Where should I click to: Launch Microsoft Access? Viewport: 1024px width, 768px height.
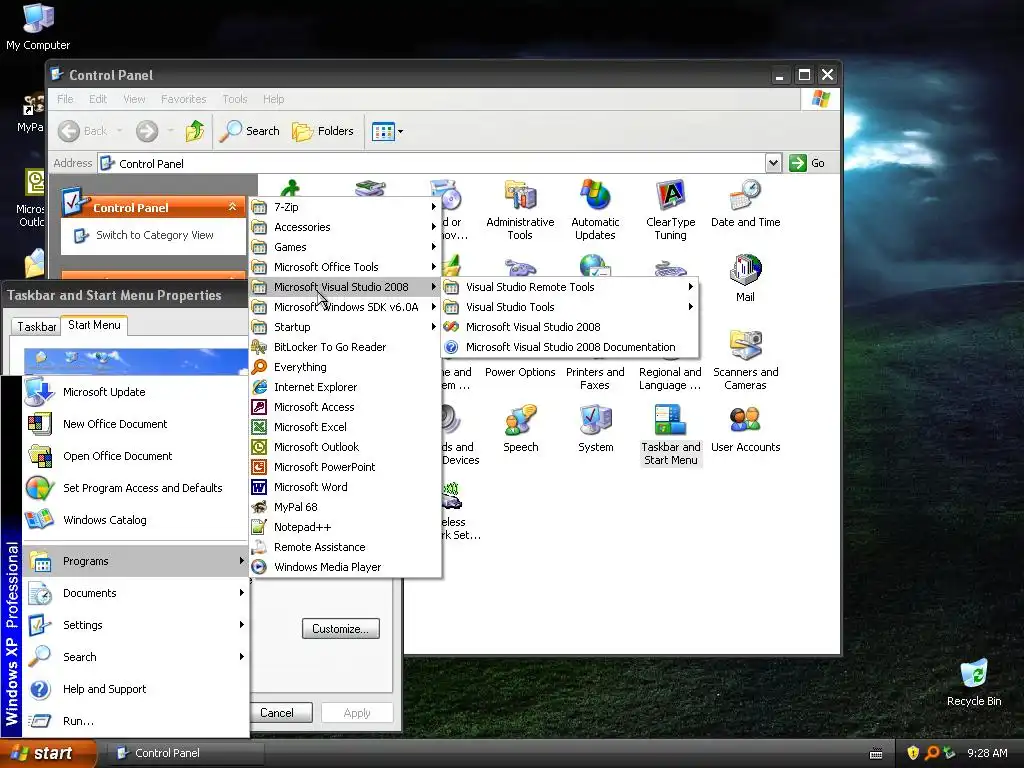pyautogui.click(x=345, y=407)
